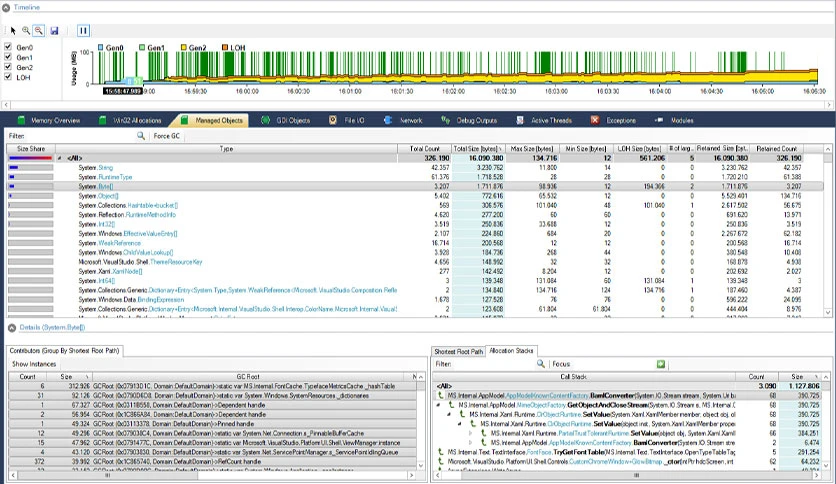Click the allocation stacks Filter input field
This screenshot has height=484, width=836.
[493, 364]
